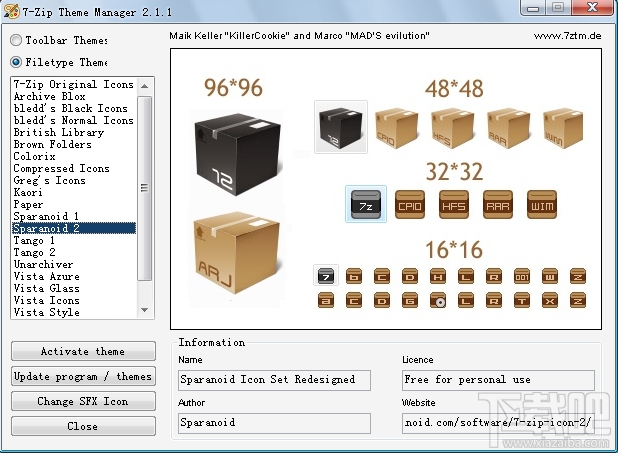Click the 48*48 WIM cardboard box icon

[x=563, y=127]
